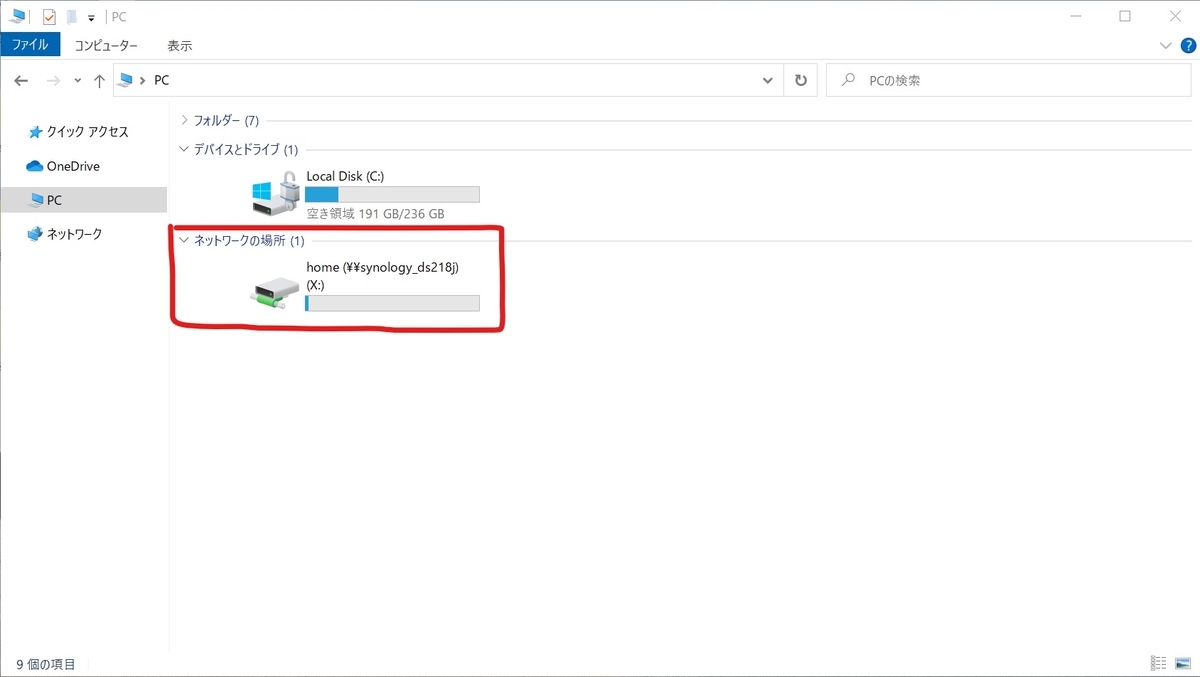This screenshot has width=1200, height=677.
Task: Click the Forward navigation arrow
Action: [x=53, y=81]
